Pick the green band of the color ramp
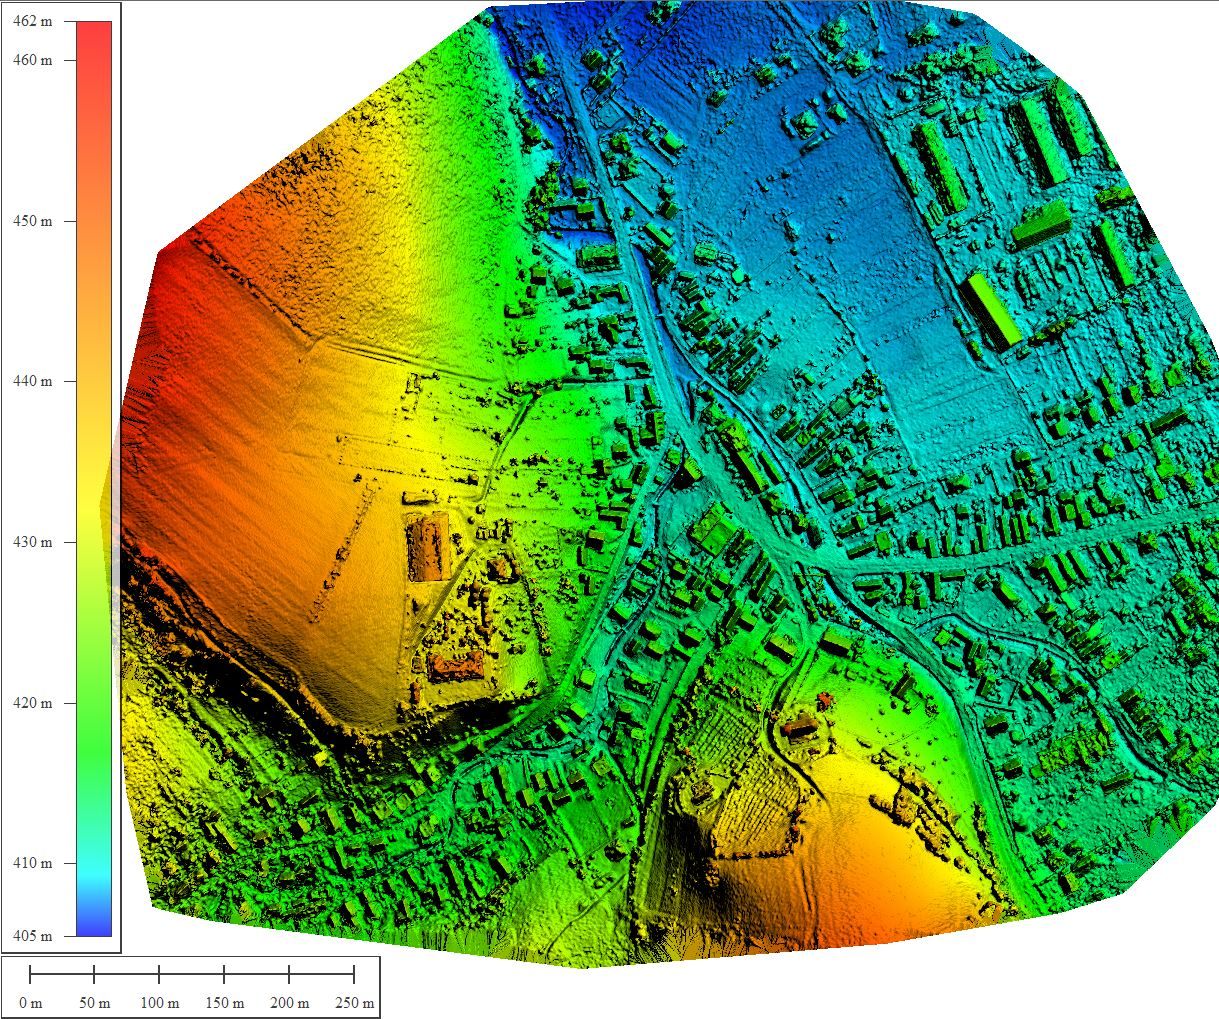 point(94,740)
